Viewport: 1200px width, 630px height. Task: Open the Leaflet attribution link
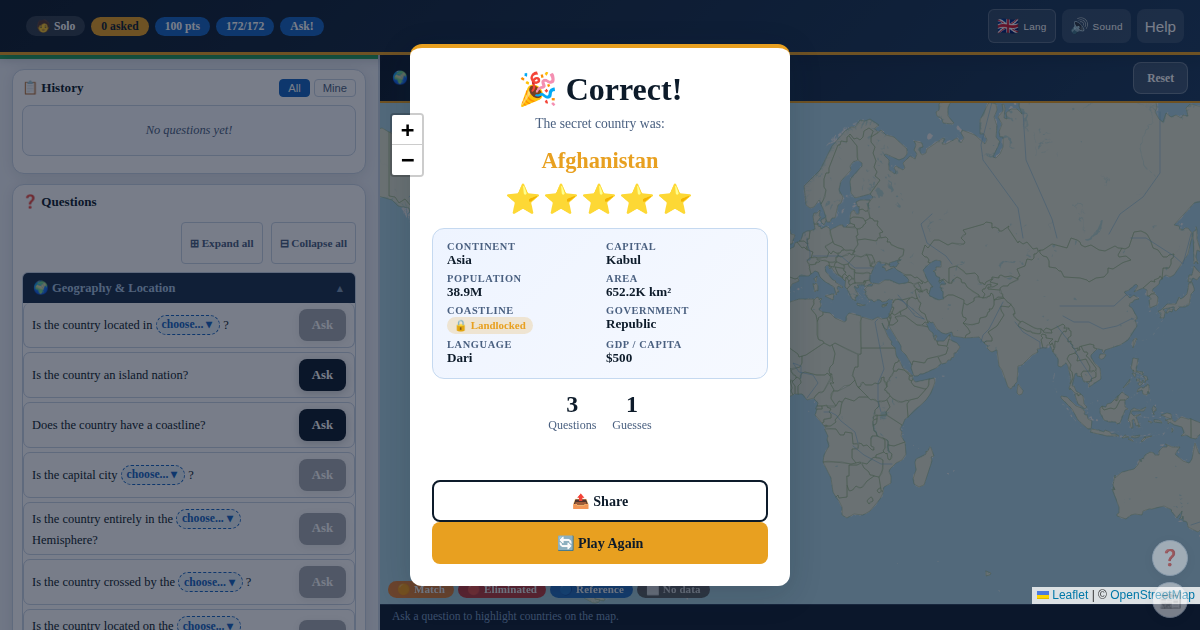tap(1062, 595)
